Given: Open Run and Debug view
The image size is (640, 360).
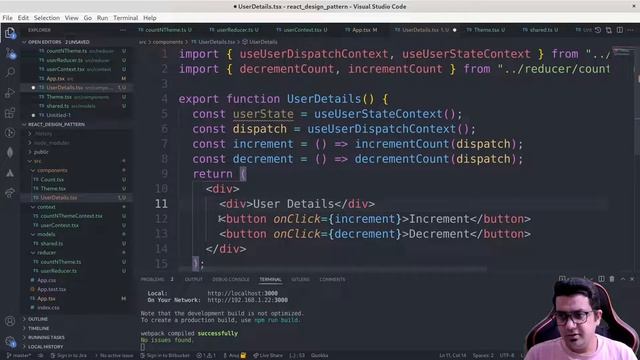Looking at the screenshot, I should click(x=10, y=93).
